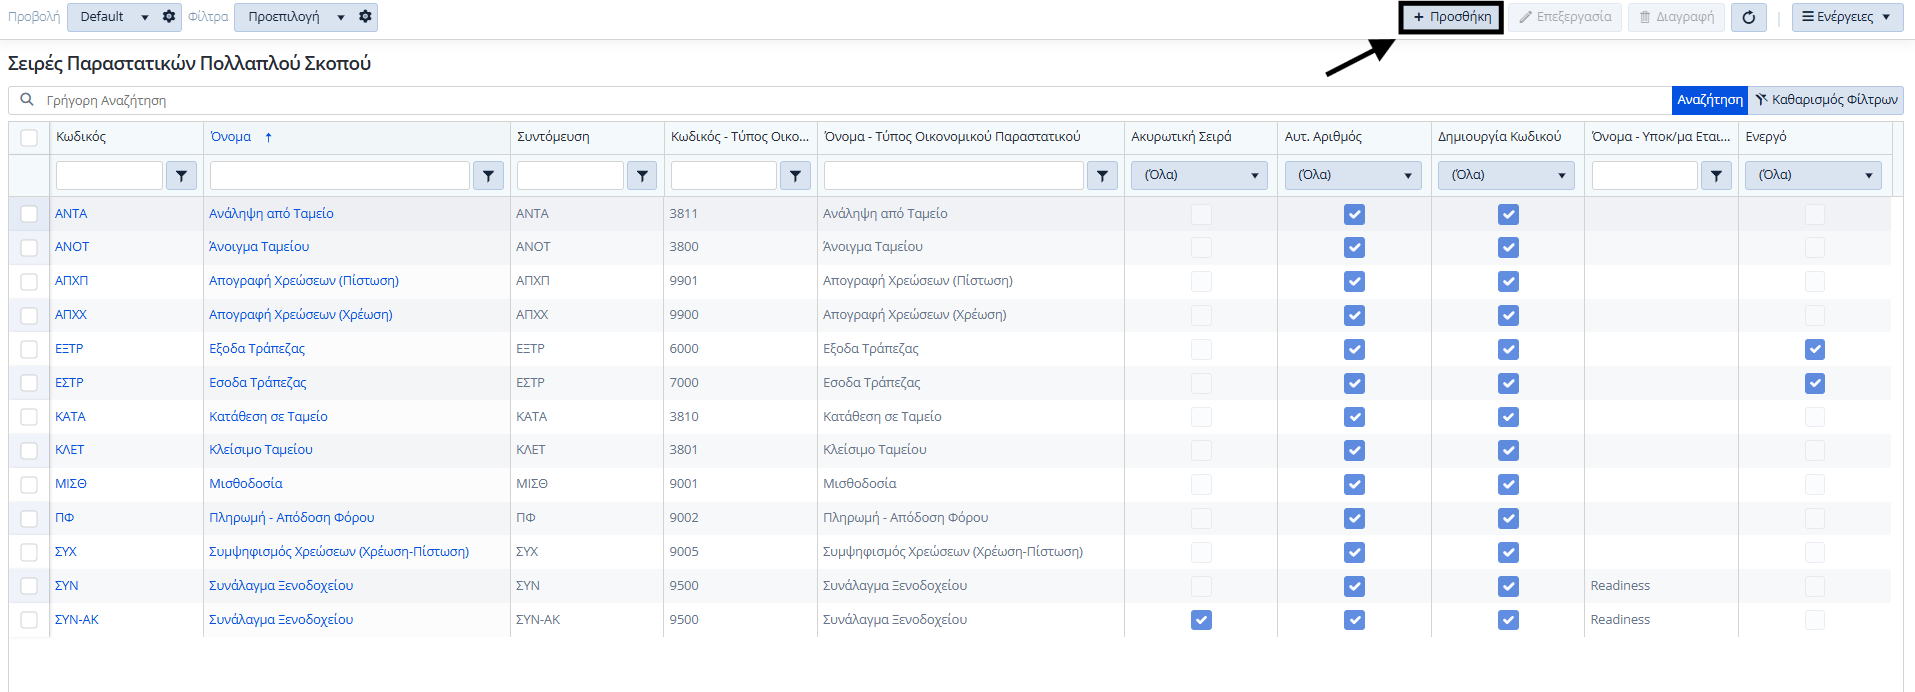
Task: Click the Κωδικός column filter input
Action: (109, 176)
